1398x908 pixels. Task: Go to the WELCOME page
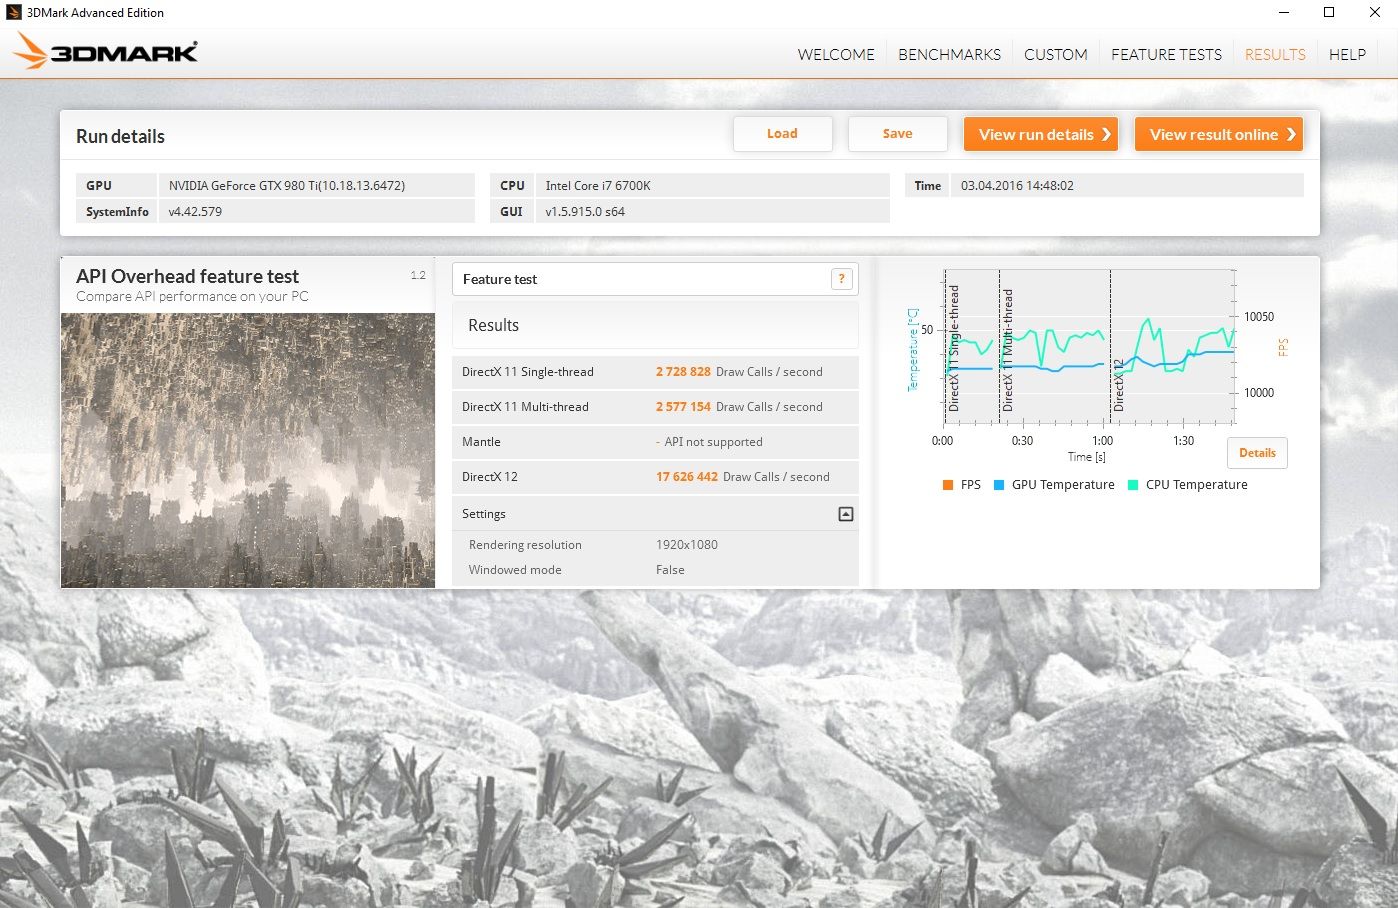click(x=835, y=54)
